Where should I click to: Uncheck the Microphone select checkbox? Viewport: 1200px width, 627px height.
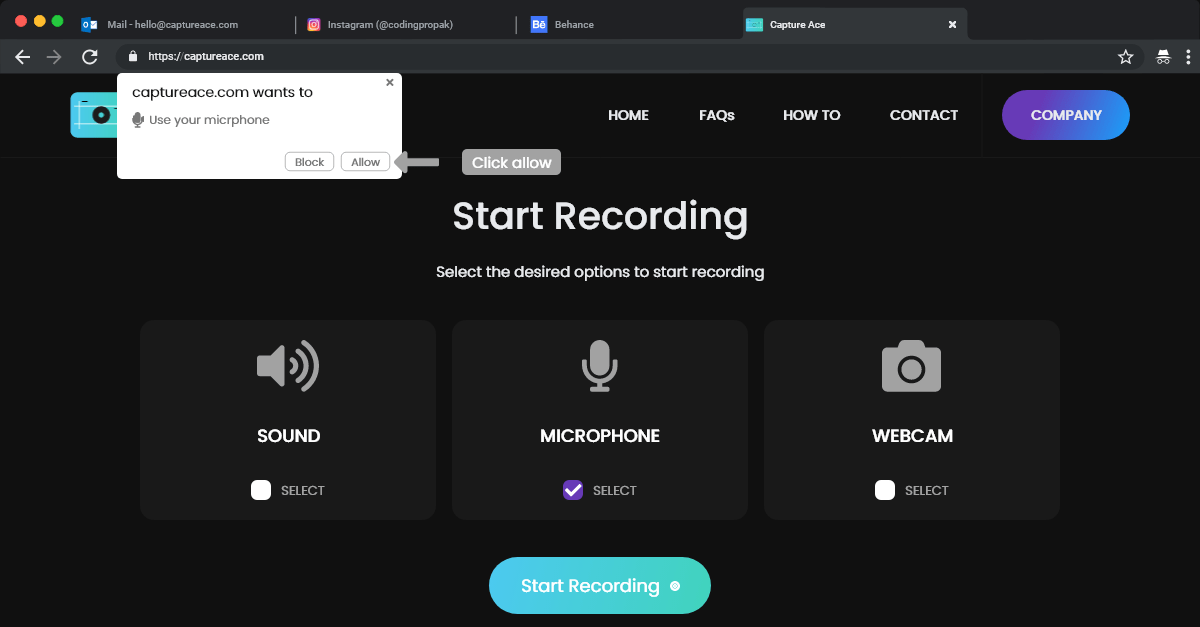(x=573, y=490)
